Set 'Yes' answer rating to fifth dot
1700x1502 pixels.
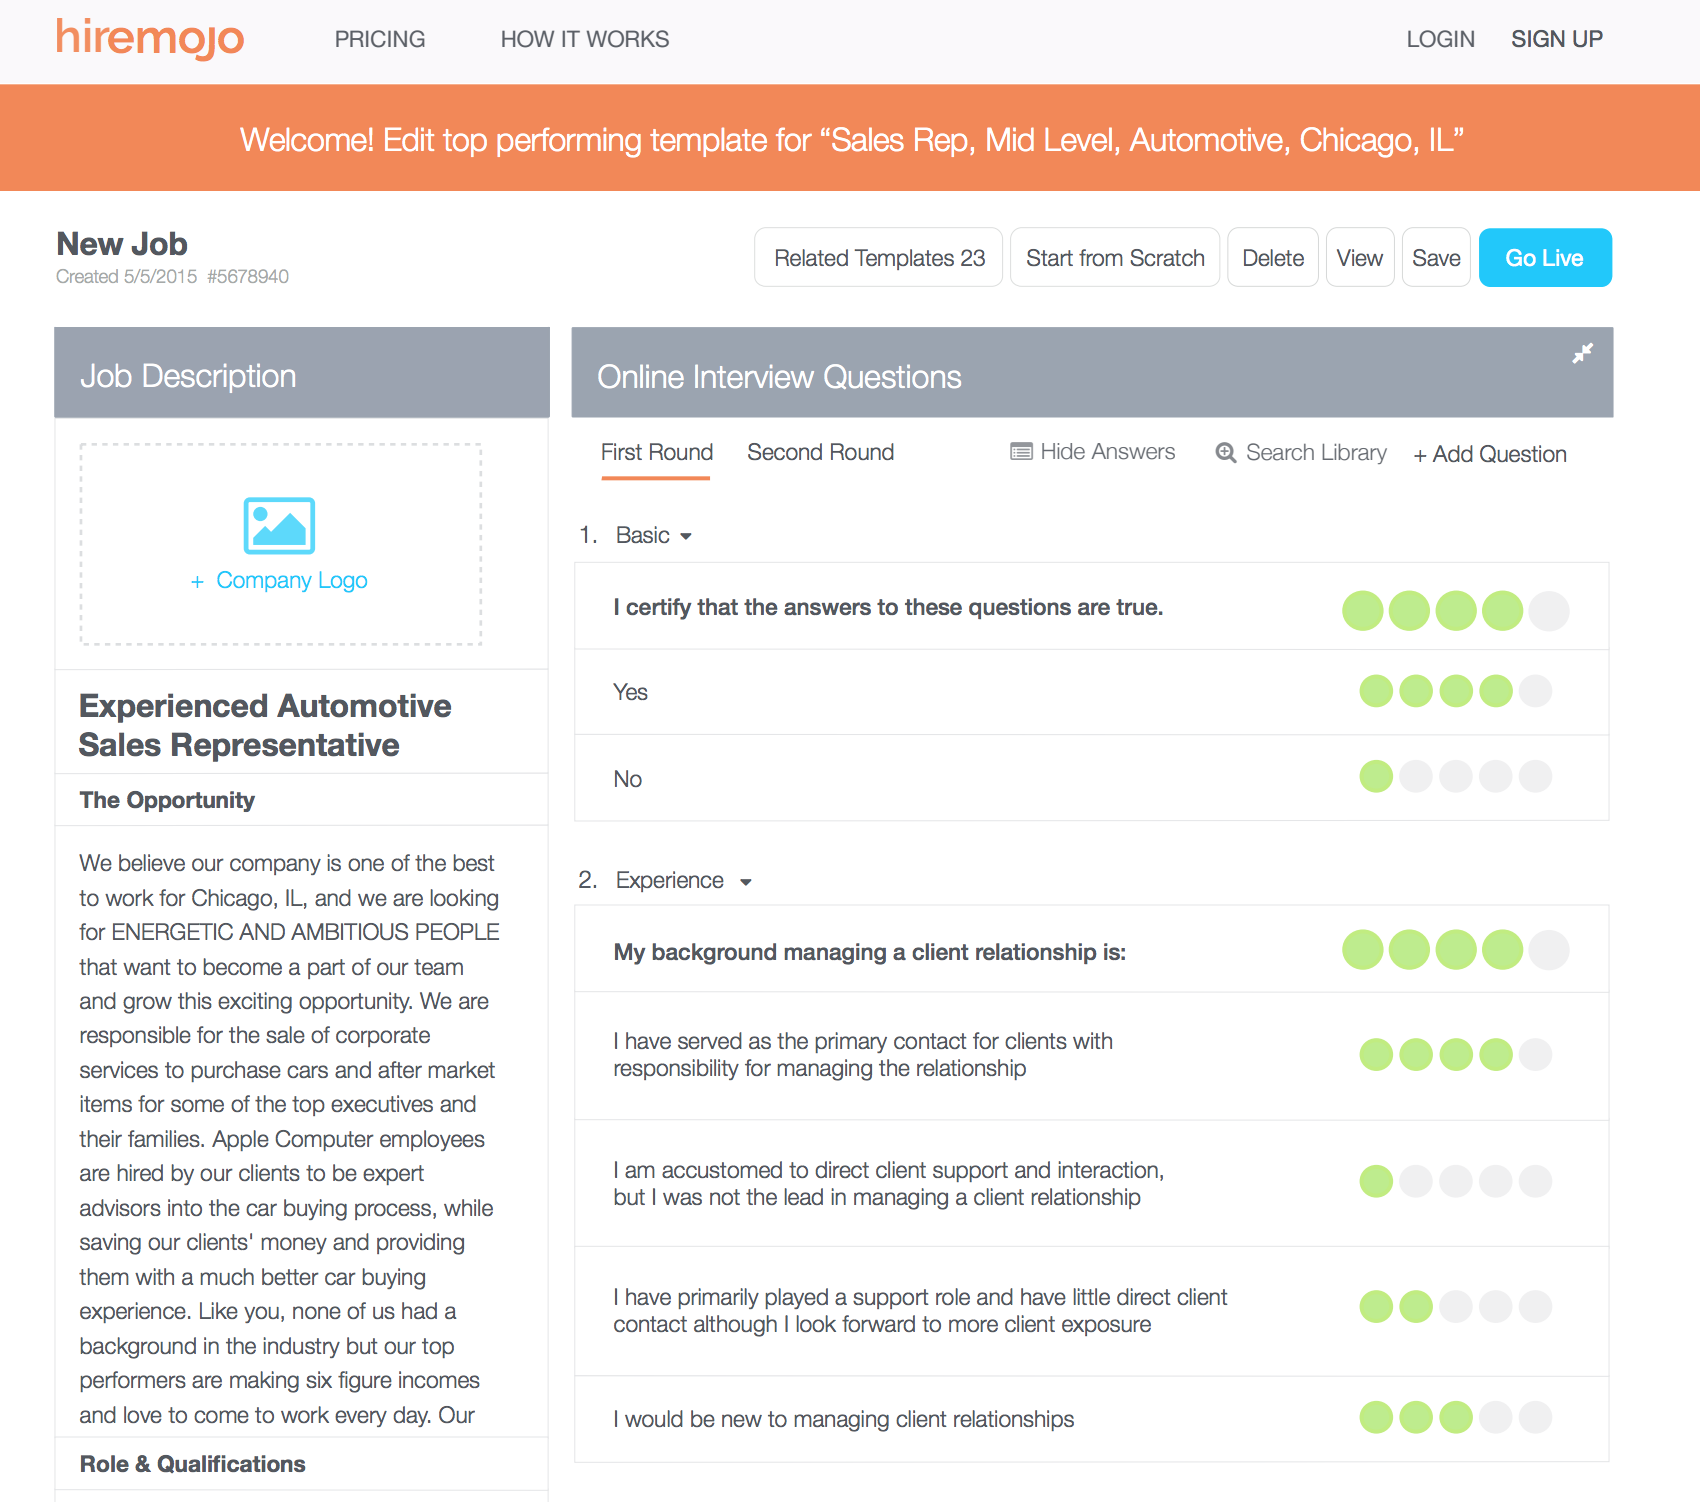(x=1535, y=691)
